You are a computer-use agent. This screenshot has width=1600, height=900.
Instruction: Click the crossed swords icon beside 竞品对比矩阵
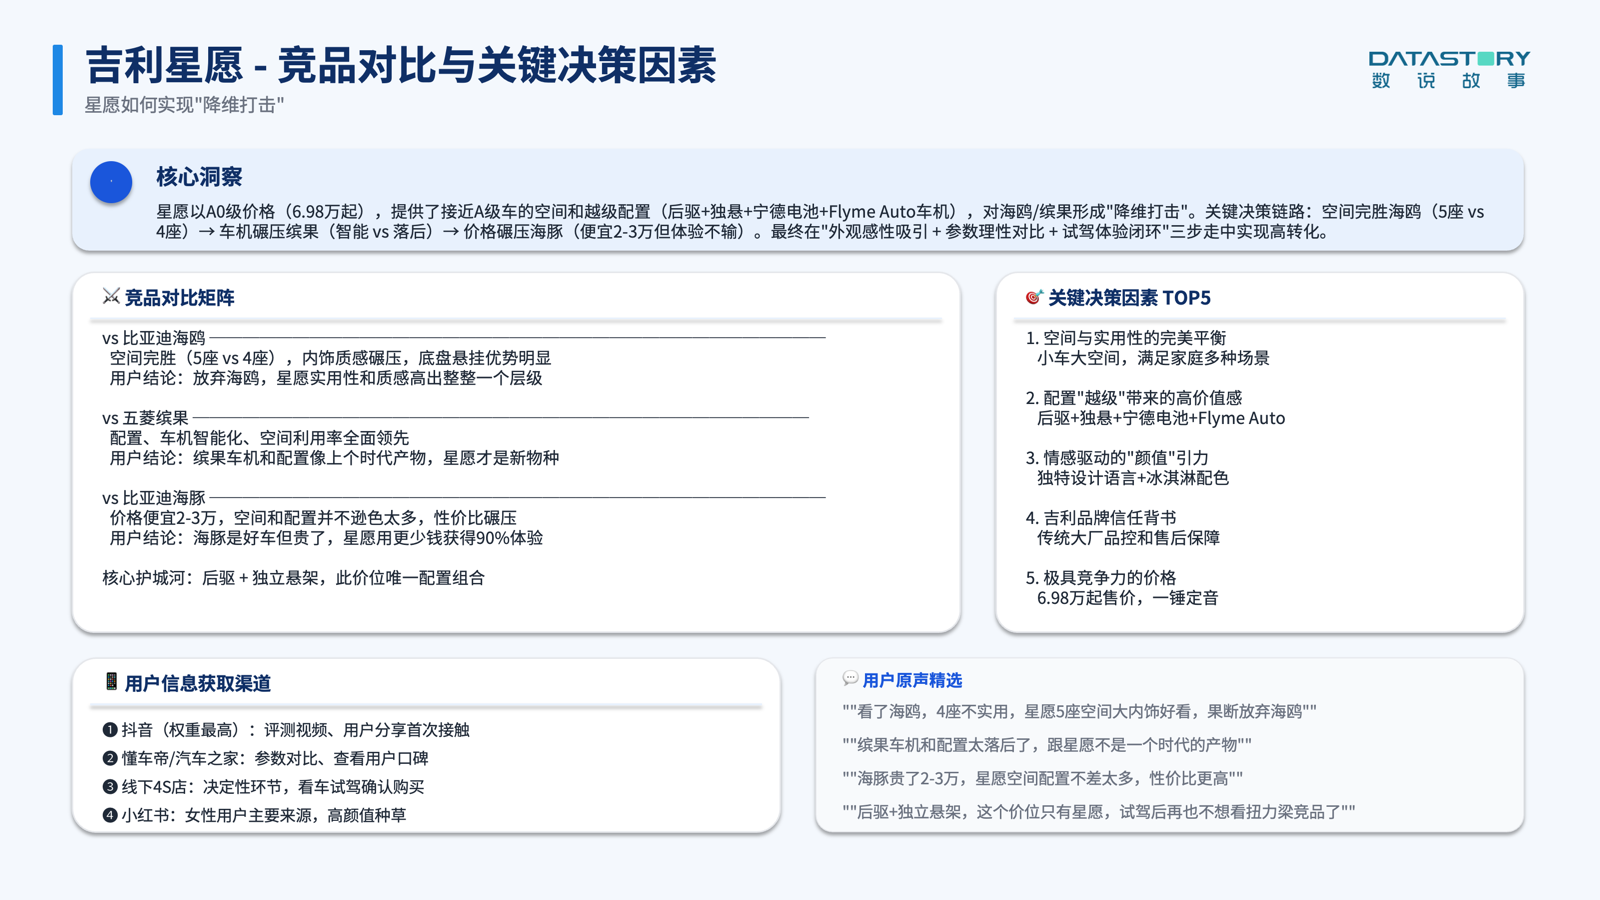111,296
